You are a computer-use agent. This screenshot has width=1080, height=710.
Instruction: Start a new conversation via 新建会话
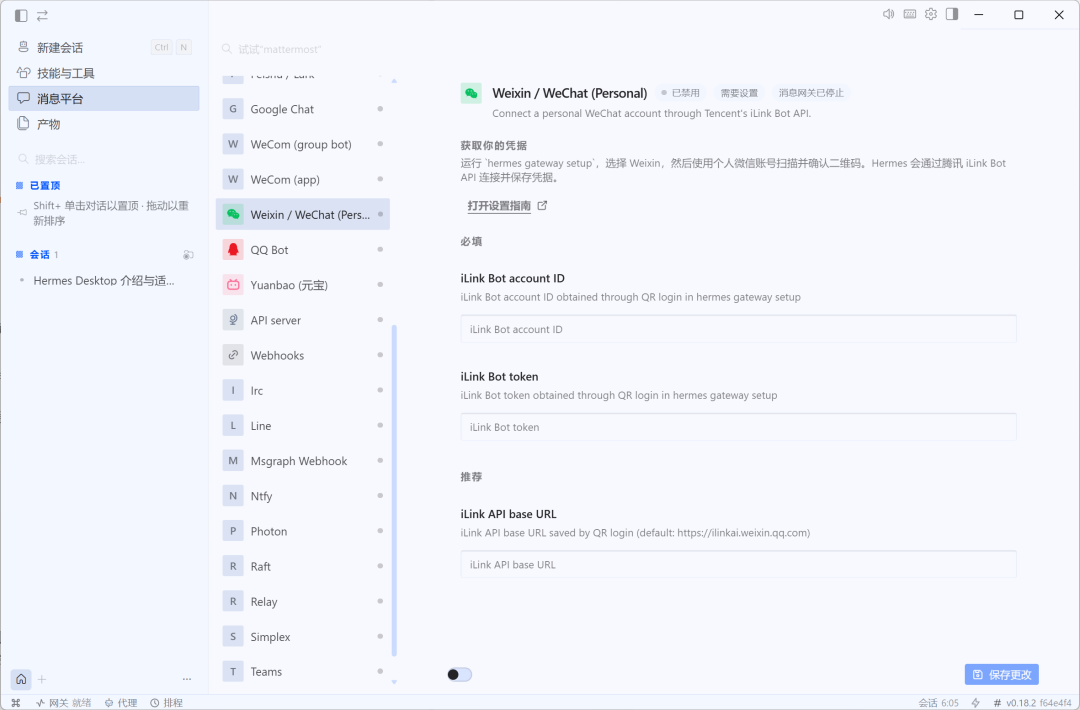click(x=104, y=48)
